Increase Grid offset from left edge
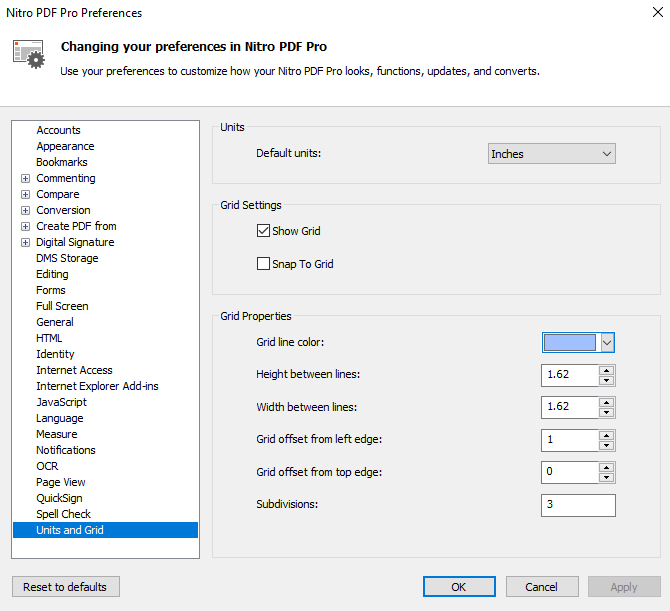This screenshot has height=611, width=670. (606, 435)
